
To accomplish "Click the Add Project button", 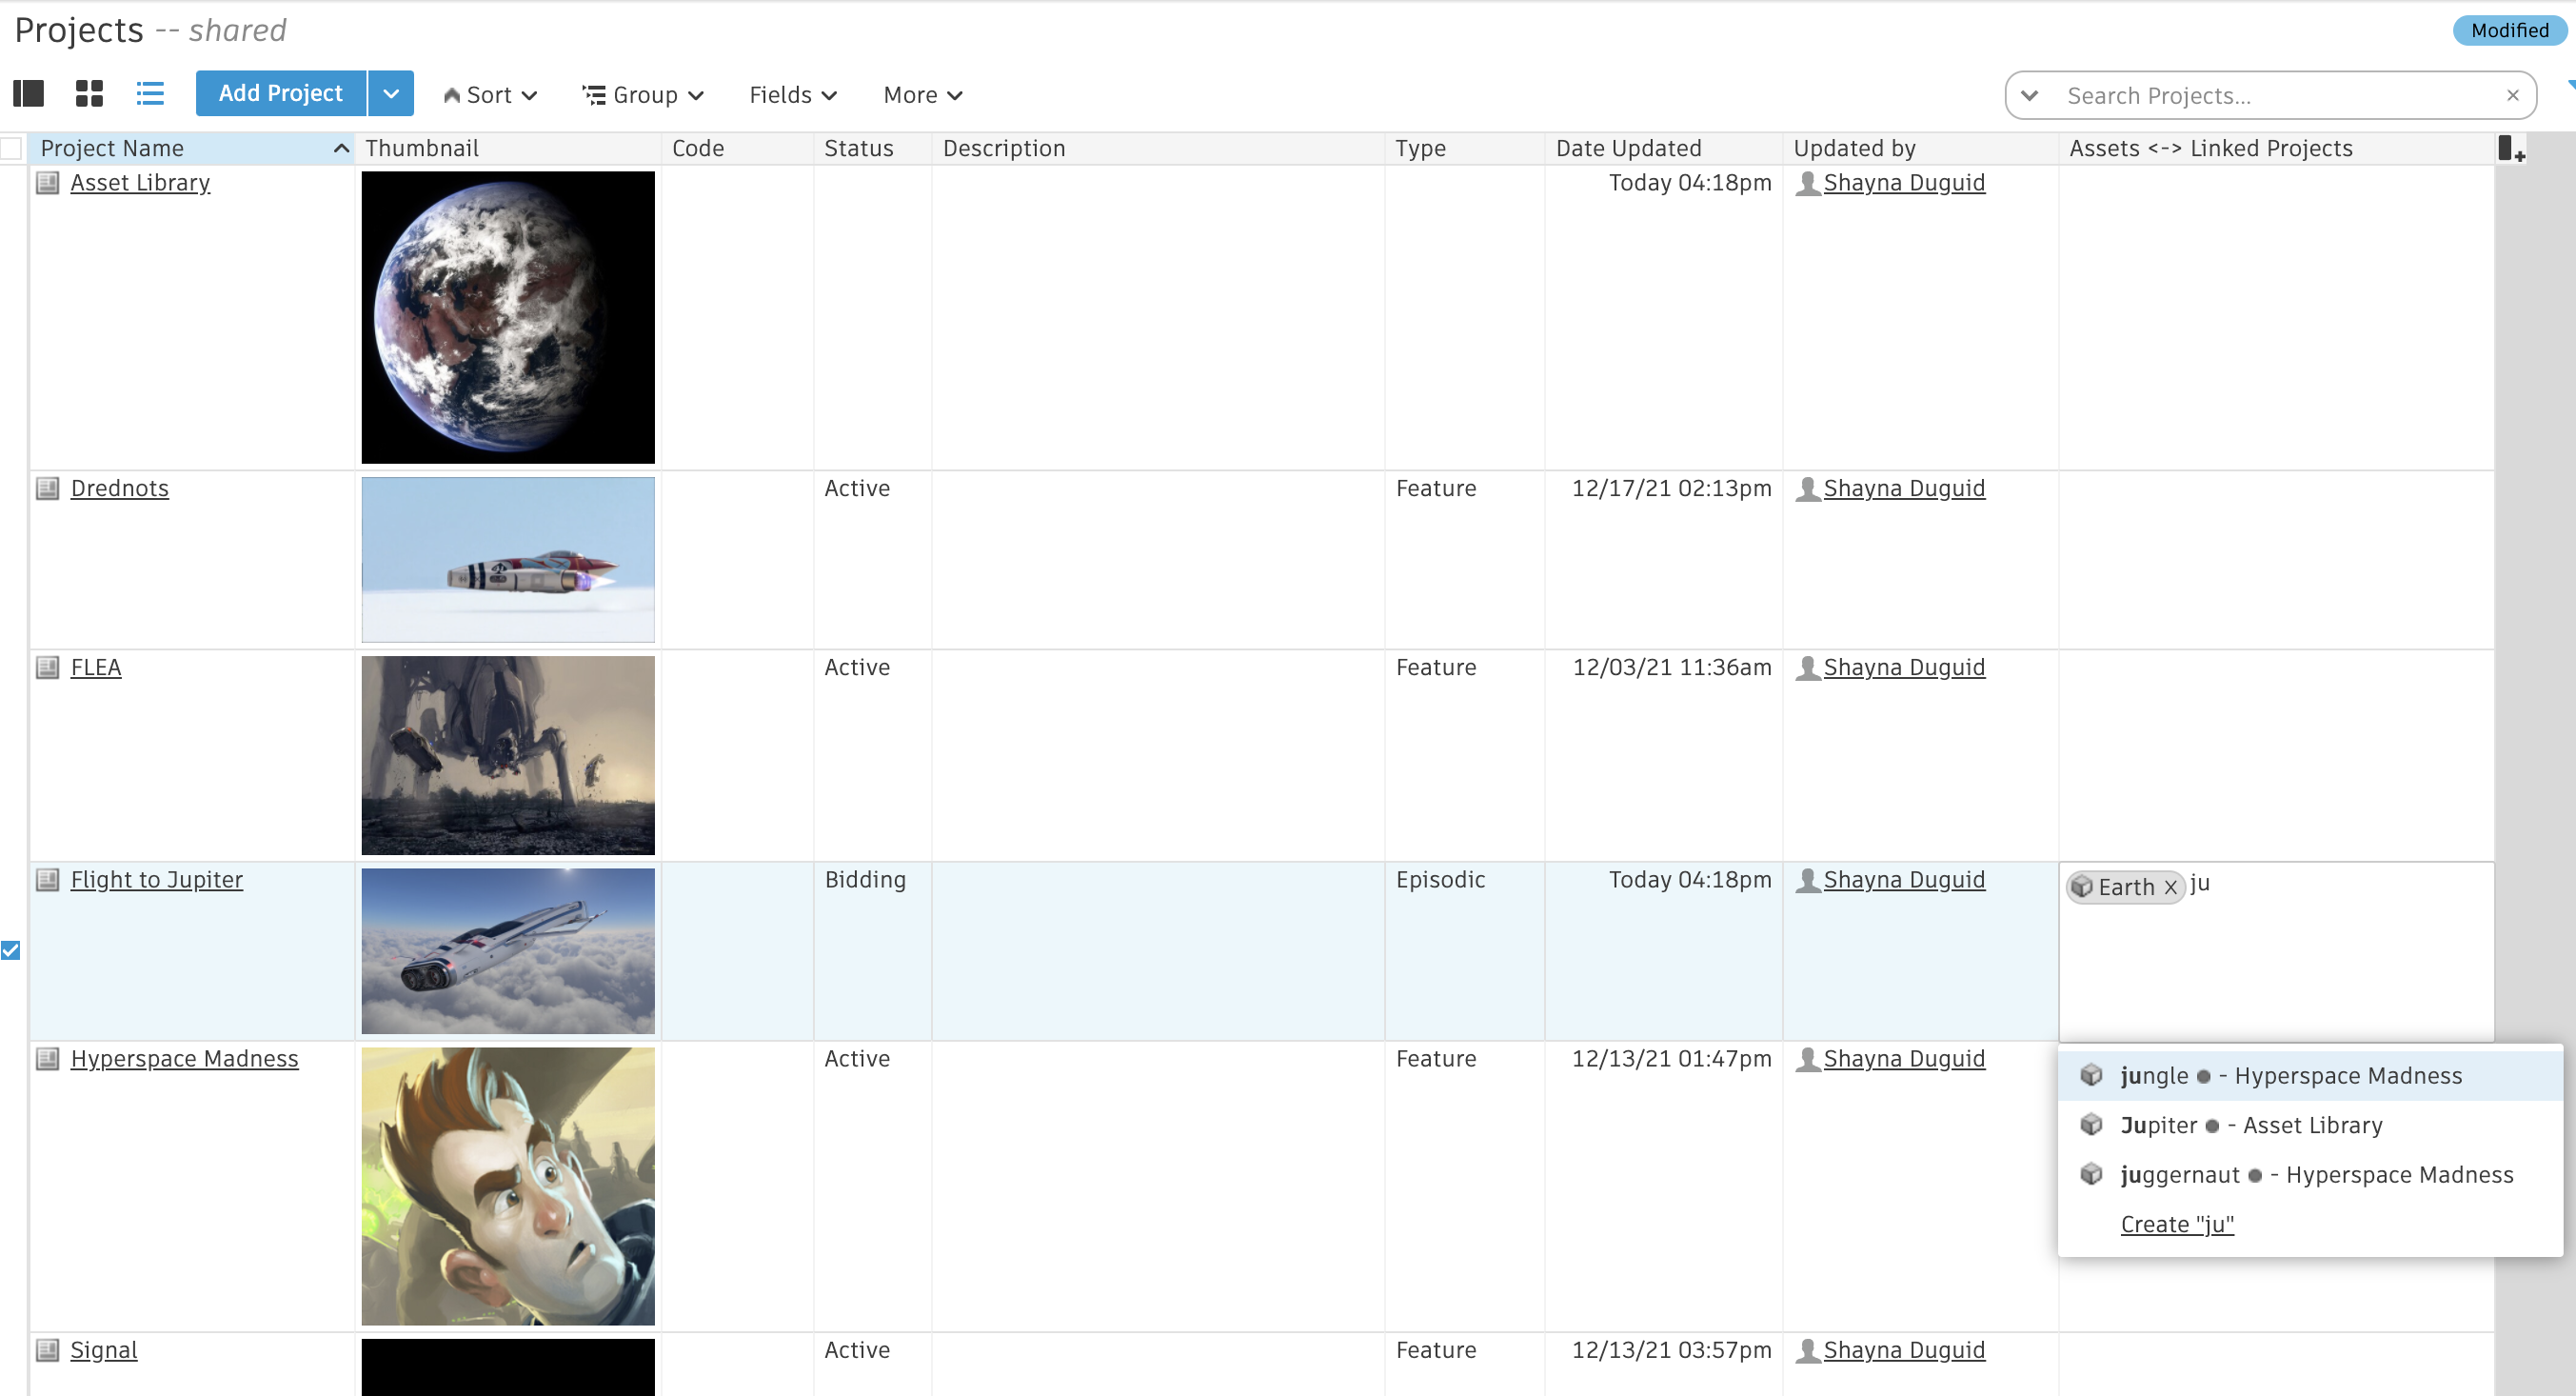I will pyautogui.click(x=281, y=94).
